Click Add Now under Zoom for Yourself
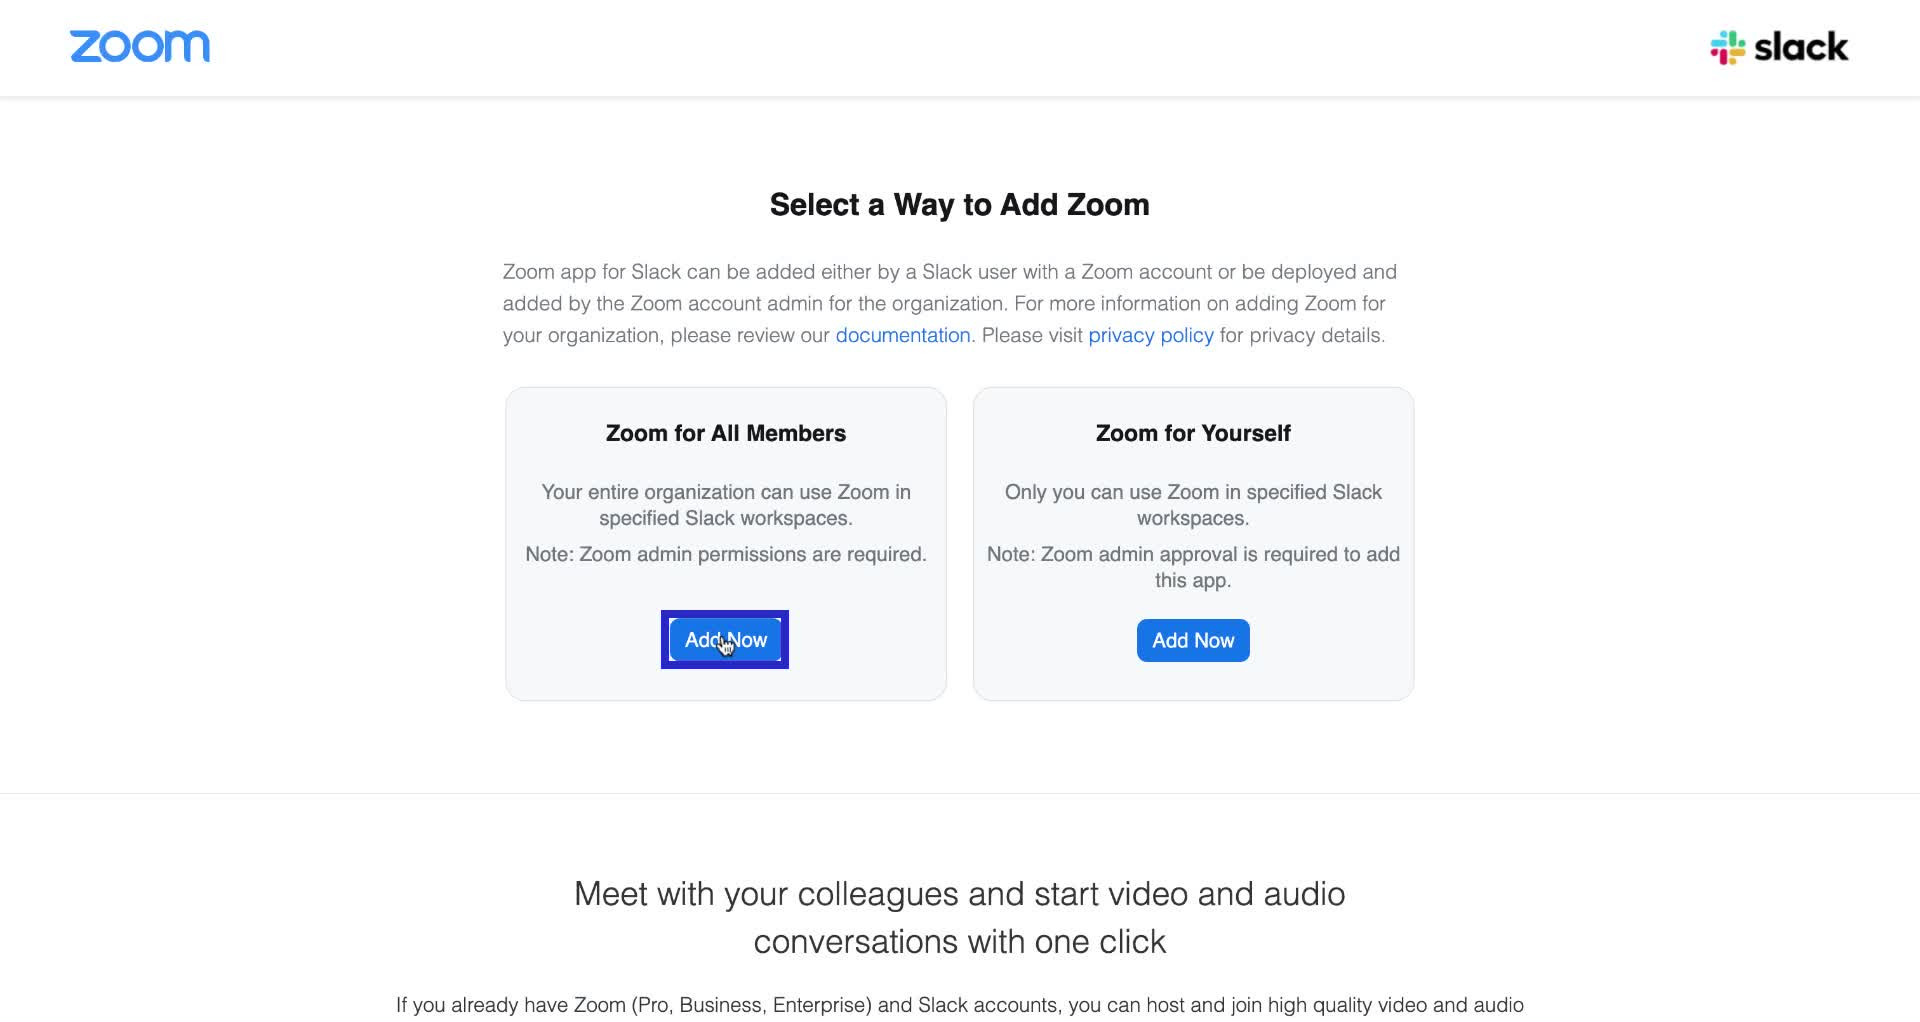1920x1022 pixels. coord(1192,640)
